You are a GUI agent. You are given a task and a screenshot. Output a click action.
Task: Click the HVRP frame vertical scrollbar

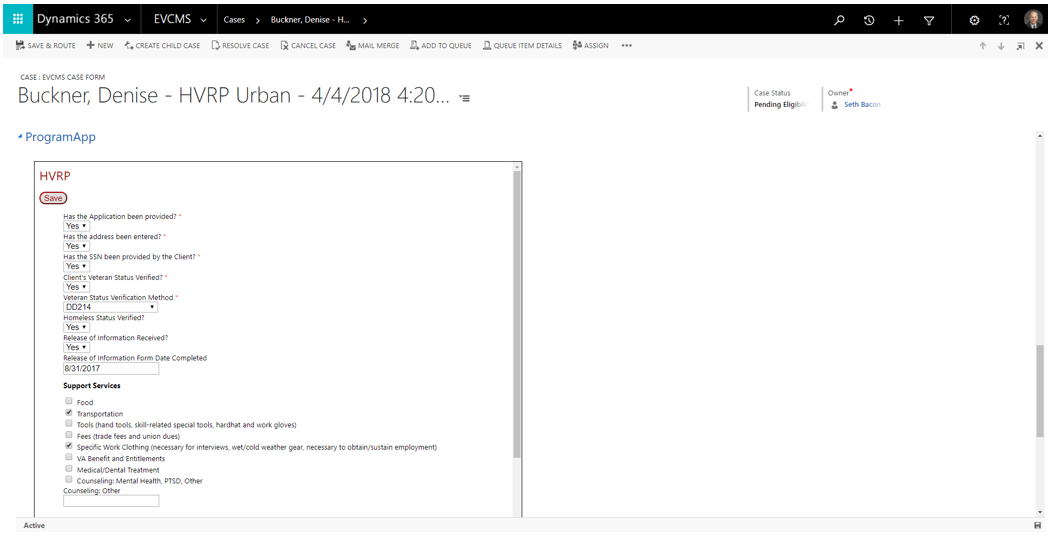click(516, 315)
